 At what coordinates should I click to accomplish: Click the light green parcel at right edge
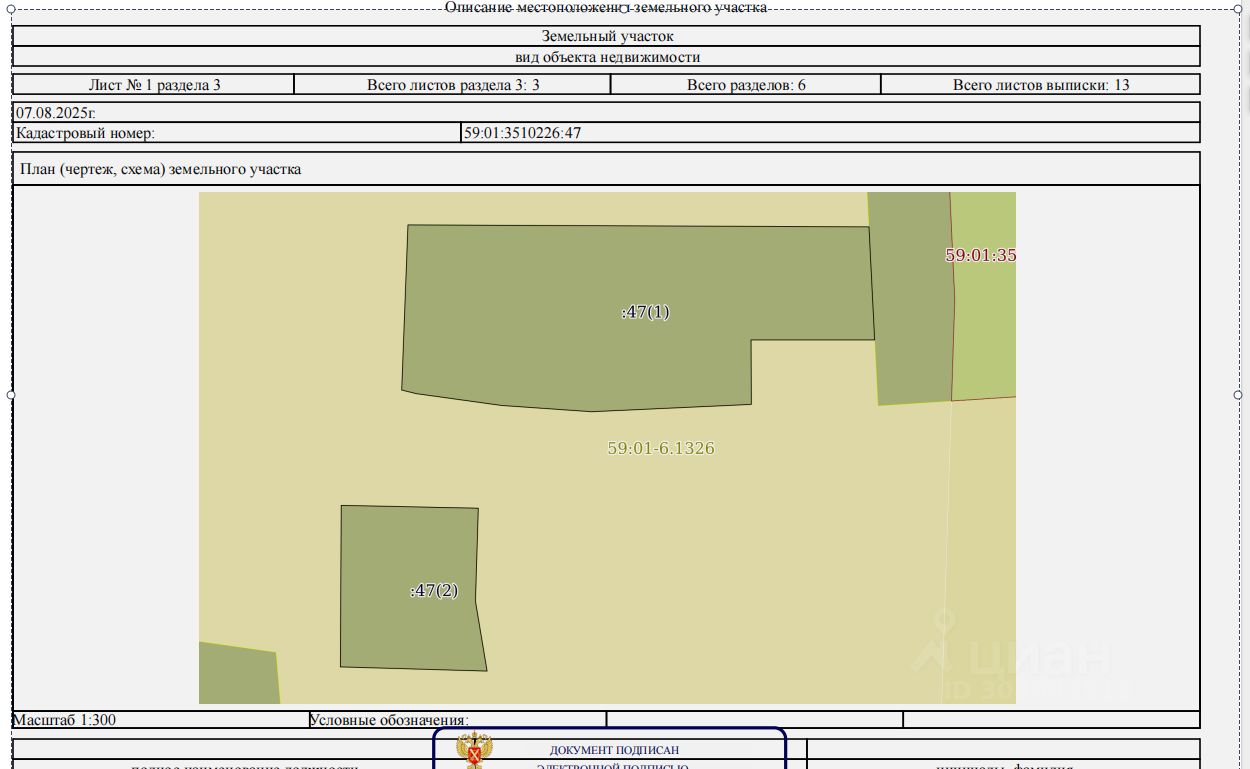click(985, 330)
